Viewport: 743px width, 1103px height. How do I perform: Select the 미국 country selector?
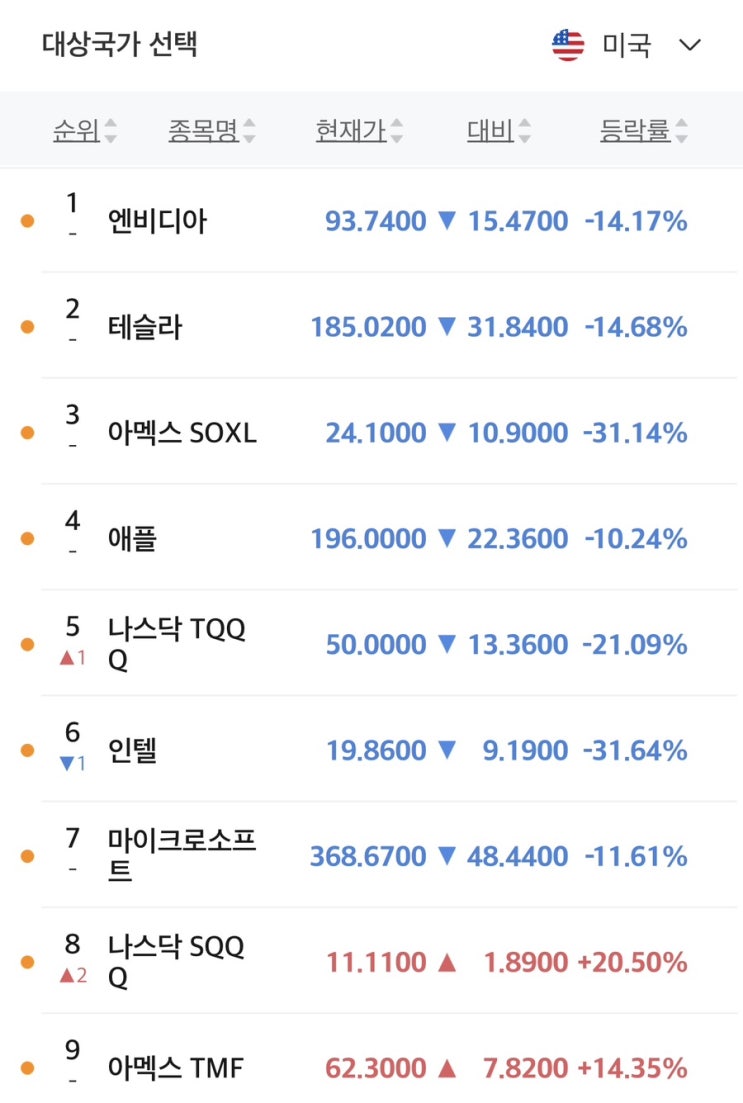[x=626, y=46]
